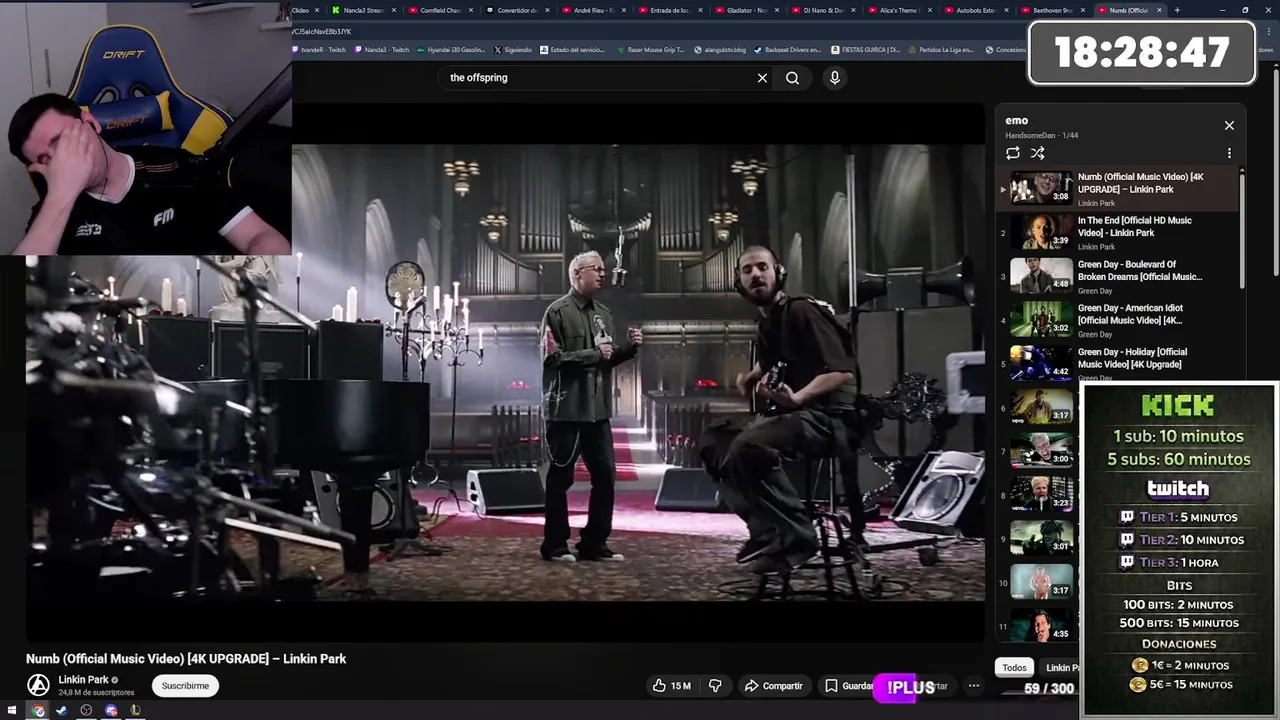This screenshot has width=1280, height=720.
Task: Select the Todos filter chip
Action: 1014,668
